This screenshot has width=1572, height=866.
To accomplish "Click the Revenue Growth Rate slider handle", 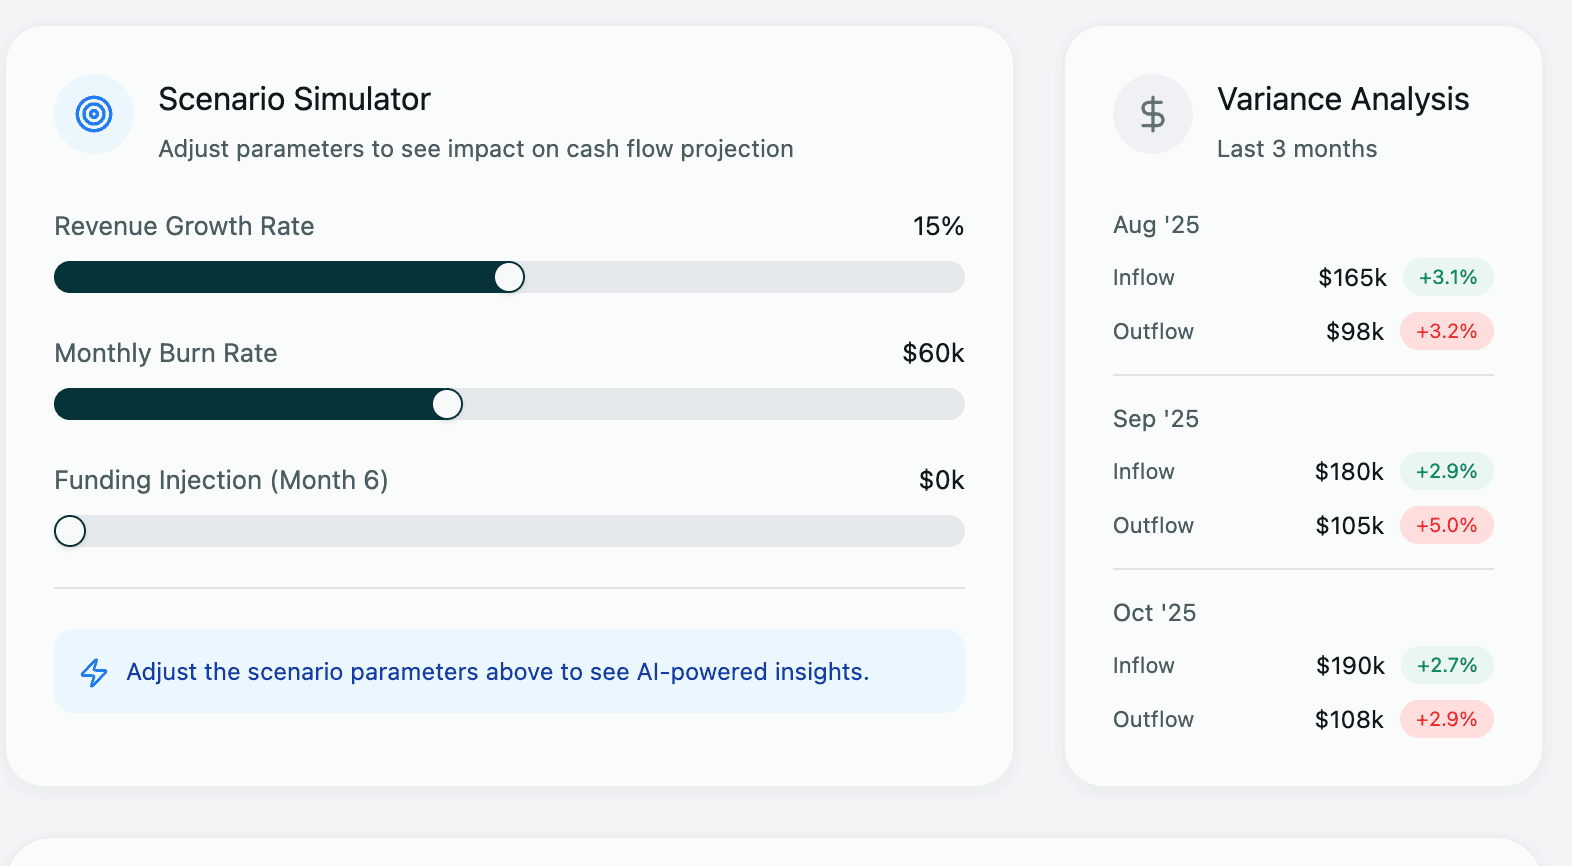I will [509, 277].
